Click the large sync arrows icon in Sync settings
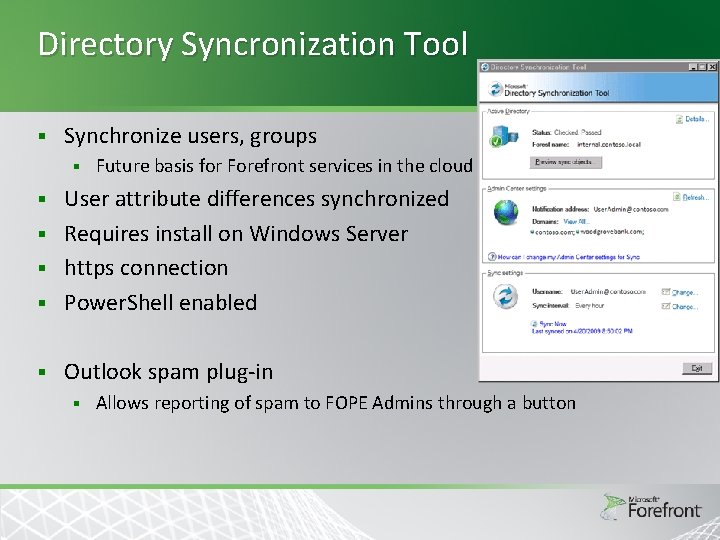Screen dimensions: 720x540 point(506,297)
